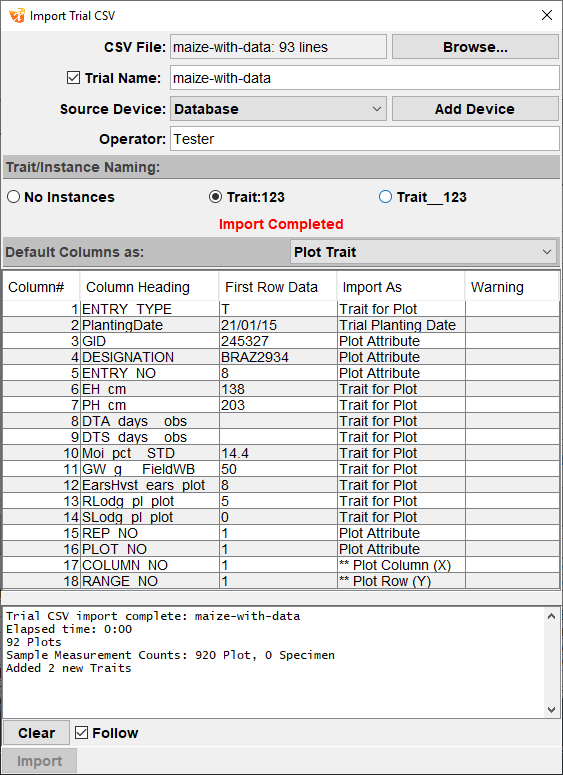
Task: Click the First Row Data table header
Action: pos(278,287)
